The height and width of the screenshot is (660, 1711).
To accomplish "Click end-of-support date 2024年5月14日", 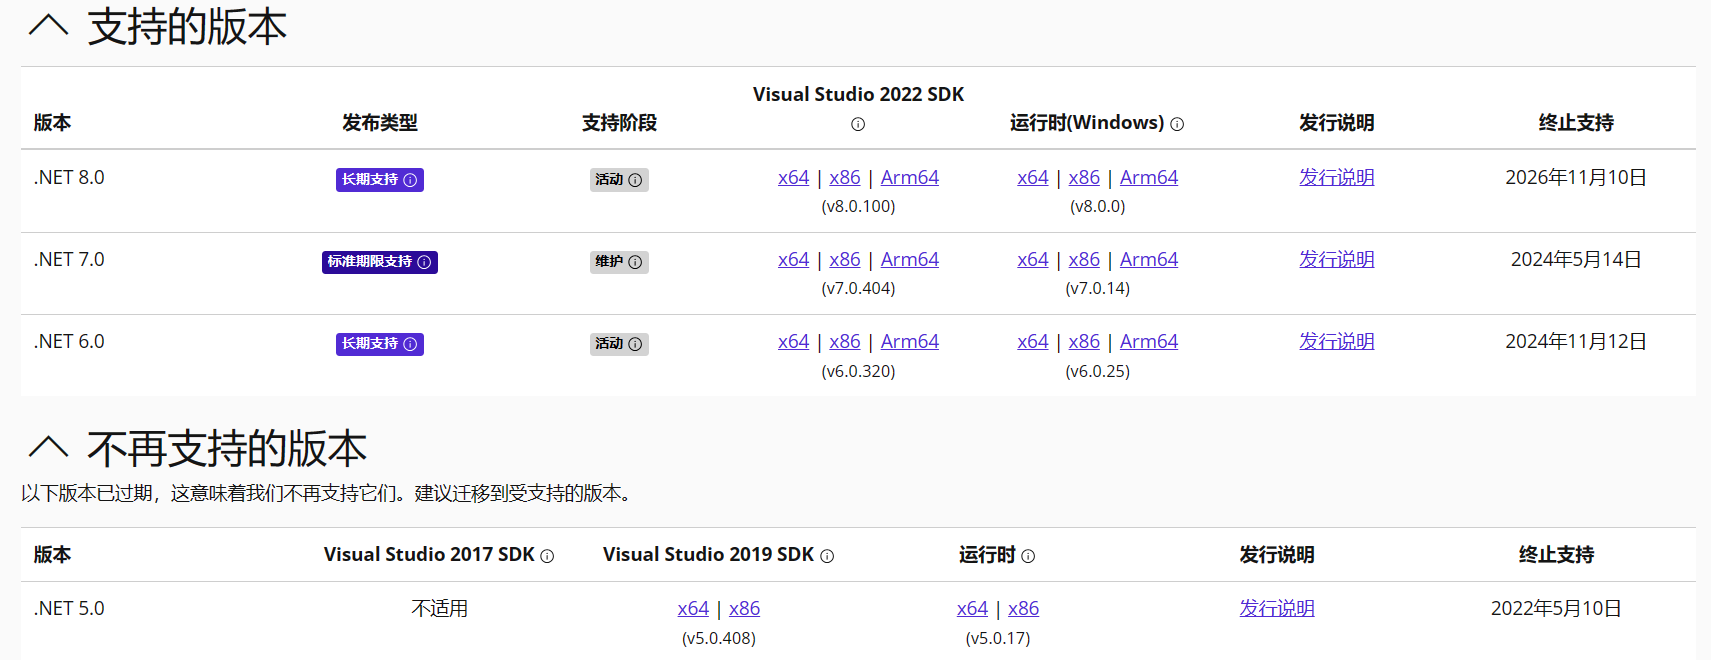I will pos(1576,259).
